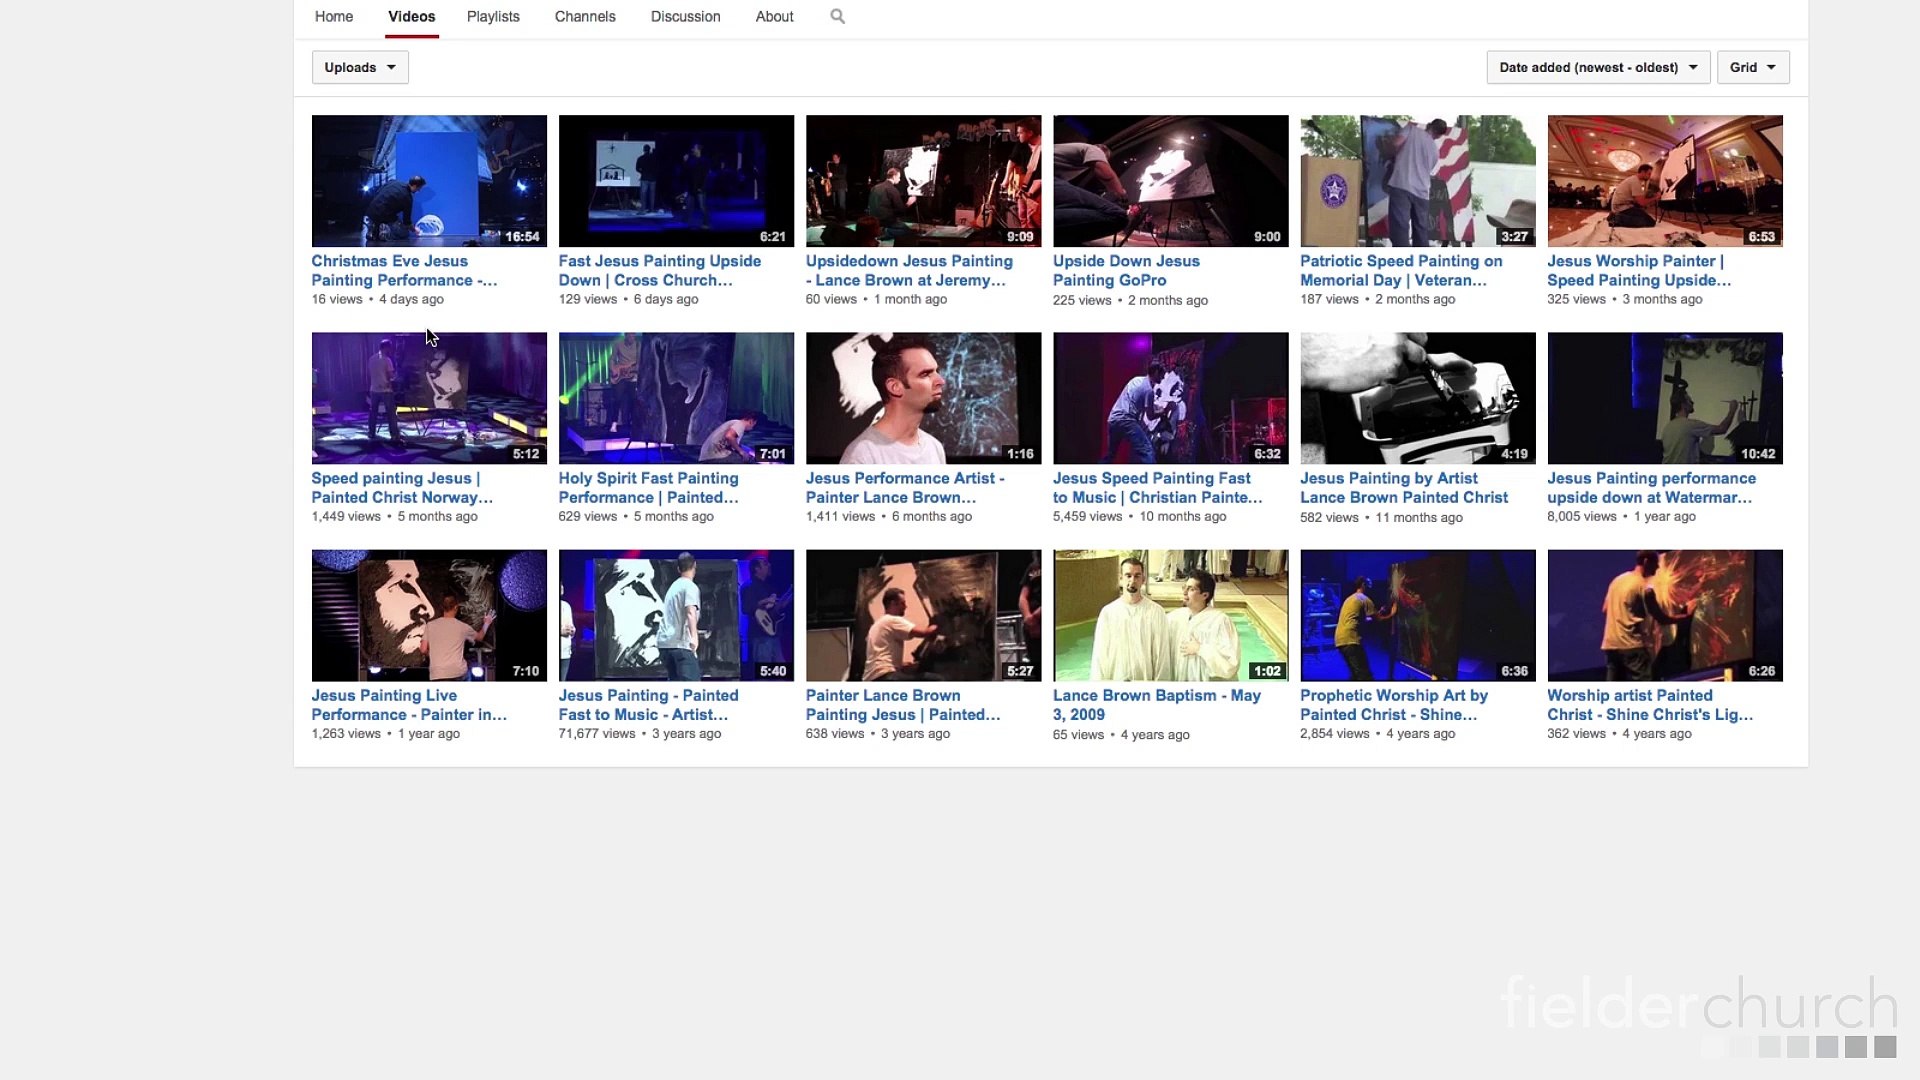Screen dimensions: 1920x1080
Task: Open the Channels tab
Action: tap(585, 16)
